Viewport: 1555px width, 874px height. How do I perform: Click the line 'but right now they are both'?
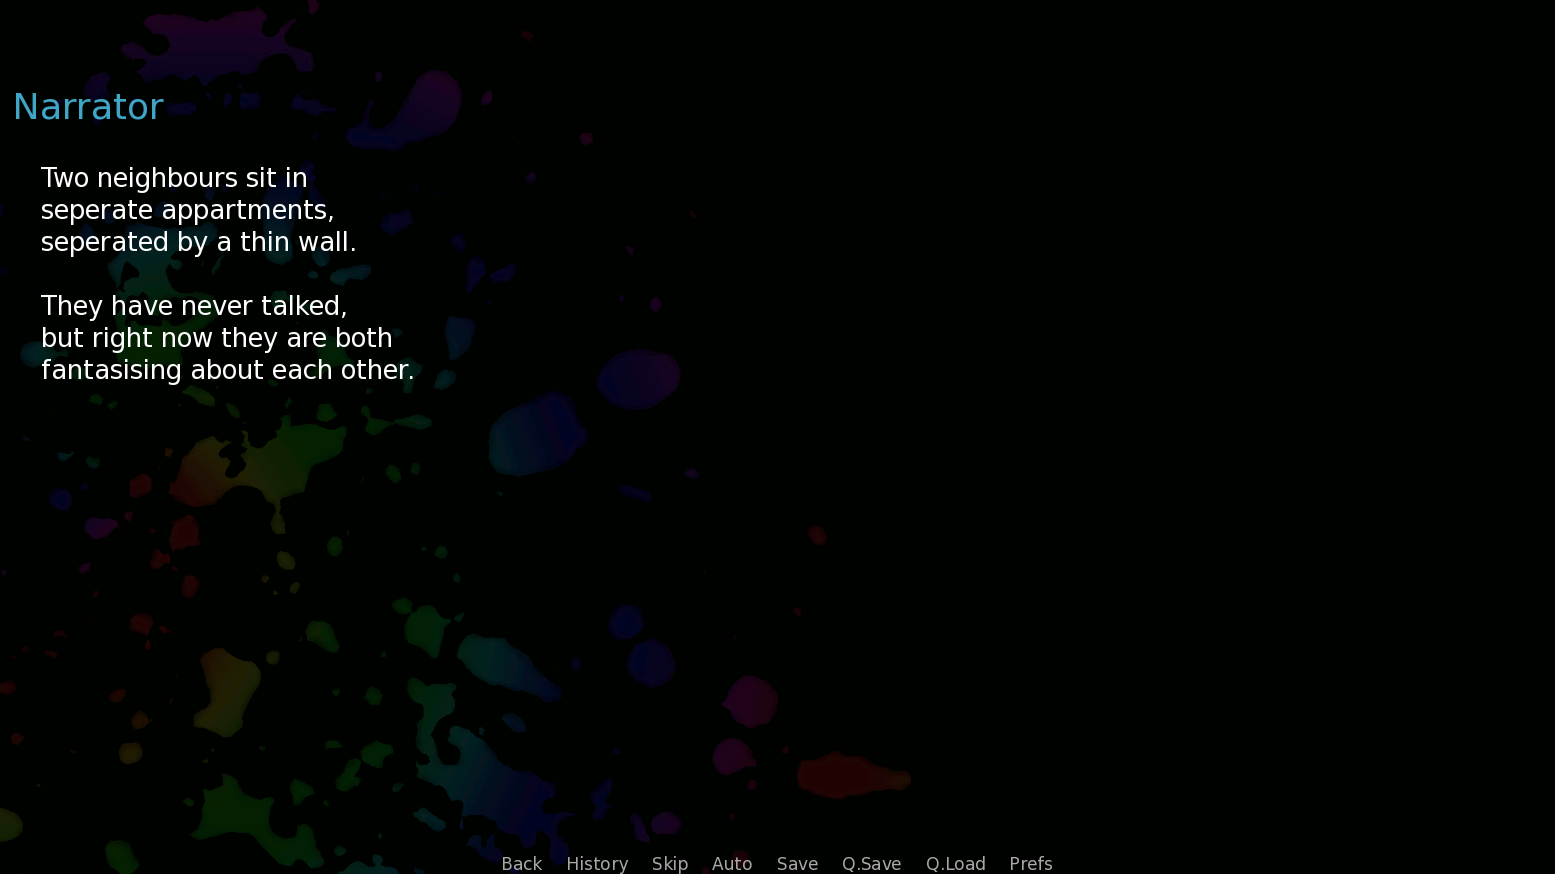click(x=216, y=338)
